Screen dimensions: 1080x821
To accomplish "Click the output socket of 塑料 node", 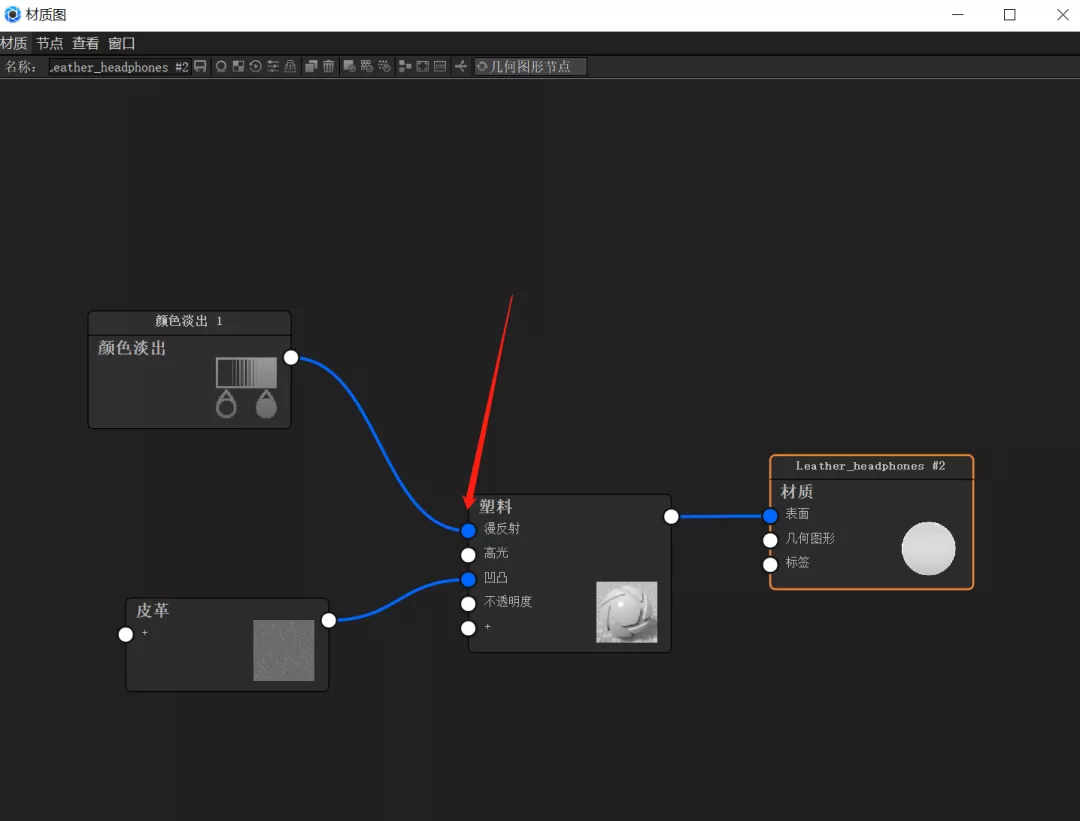I will (671, 517).
